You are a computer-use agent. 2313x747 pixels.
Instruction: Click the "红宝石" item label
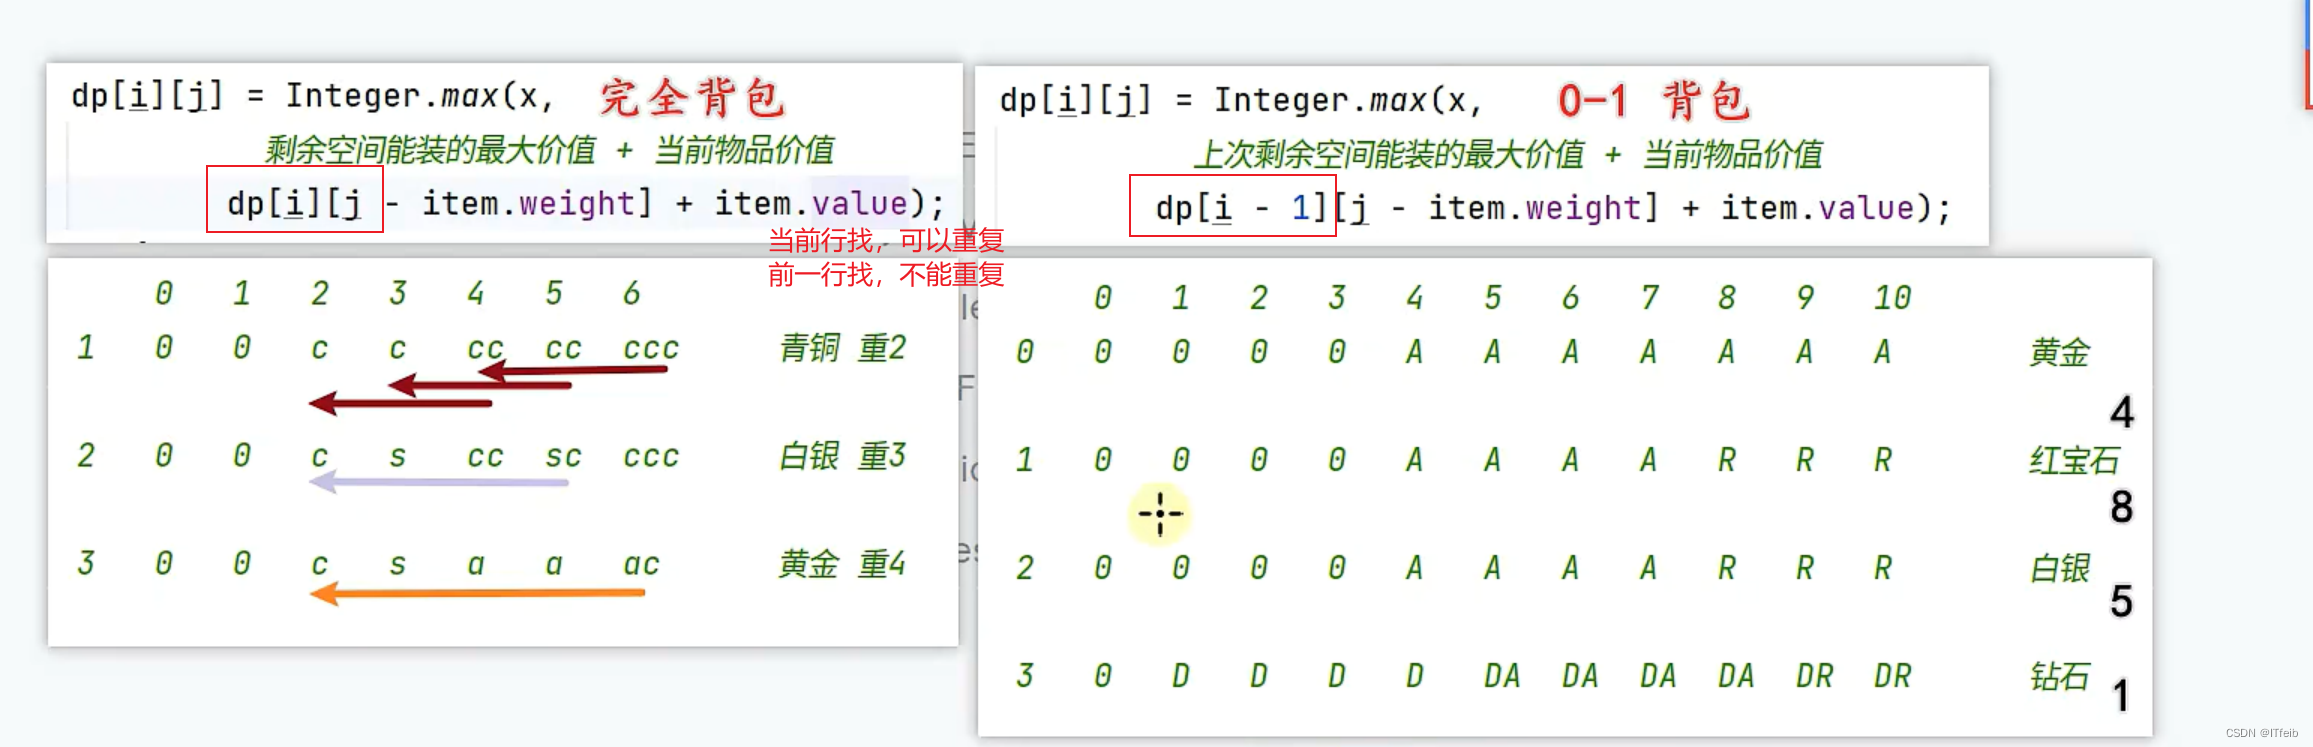pyautogui.click(x=2073, y=460)
